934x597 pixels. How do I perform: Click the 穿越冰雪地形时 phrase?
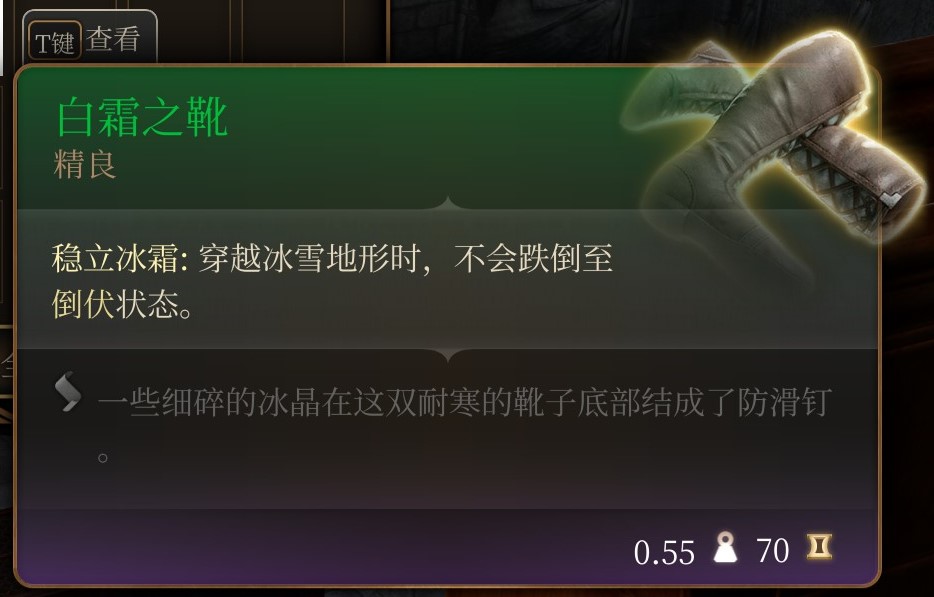coord(309,259)
